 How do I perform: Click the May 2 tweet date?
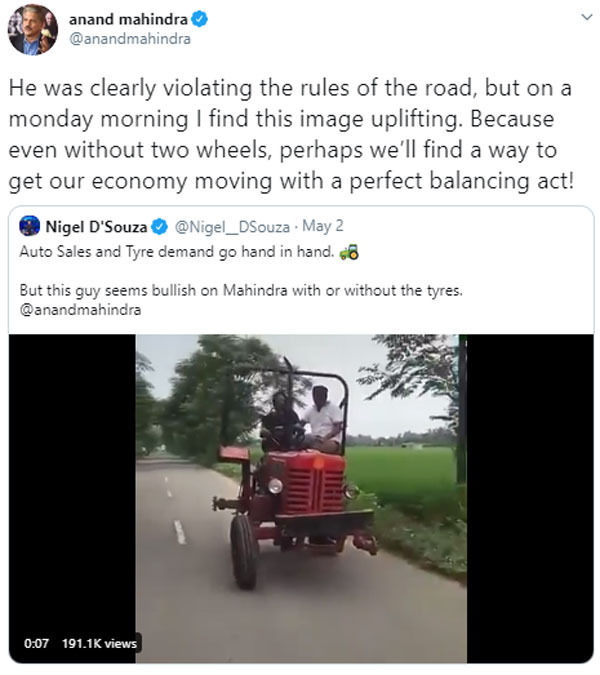point(323,226)
